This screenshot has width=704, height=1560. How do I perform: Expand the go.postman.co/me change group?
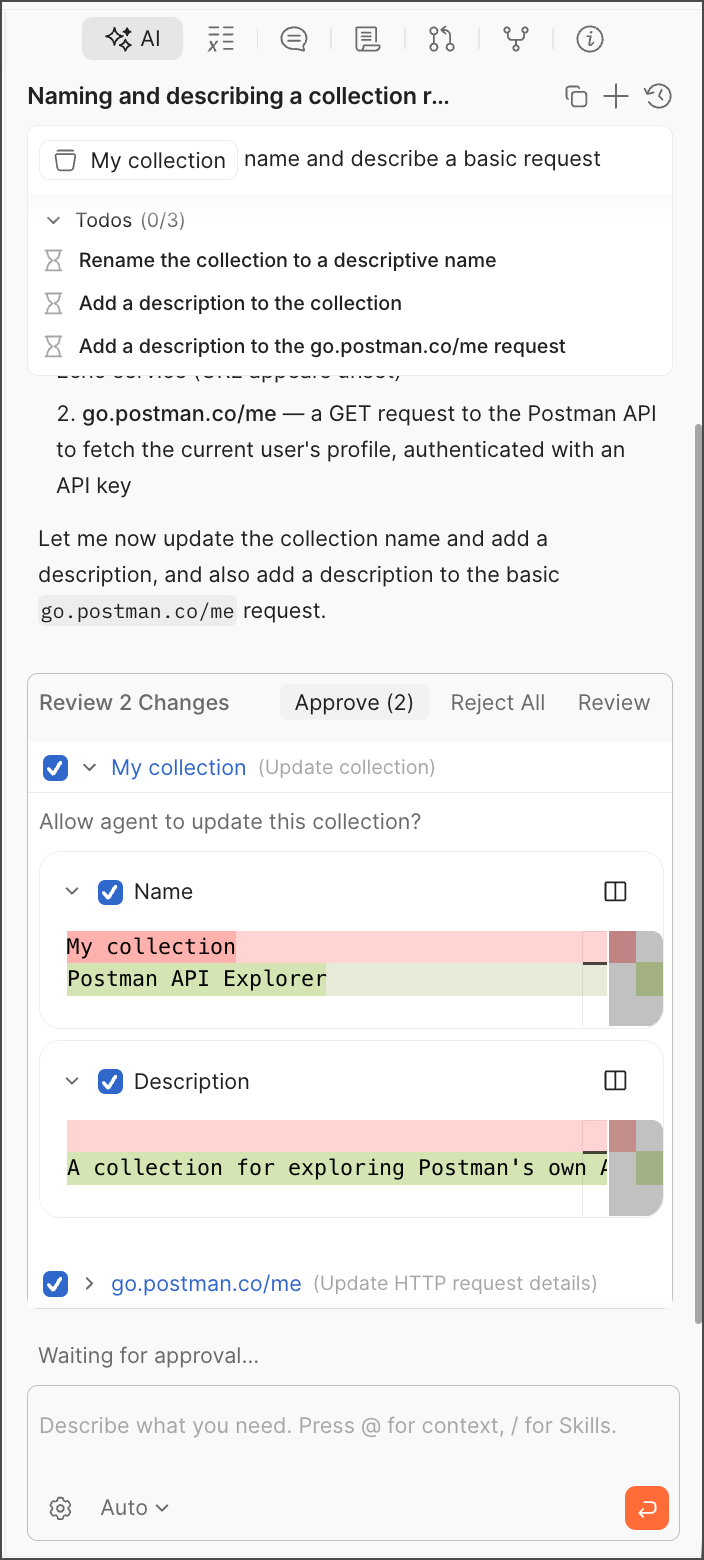(x=89, y=1284)
